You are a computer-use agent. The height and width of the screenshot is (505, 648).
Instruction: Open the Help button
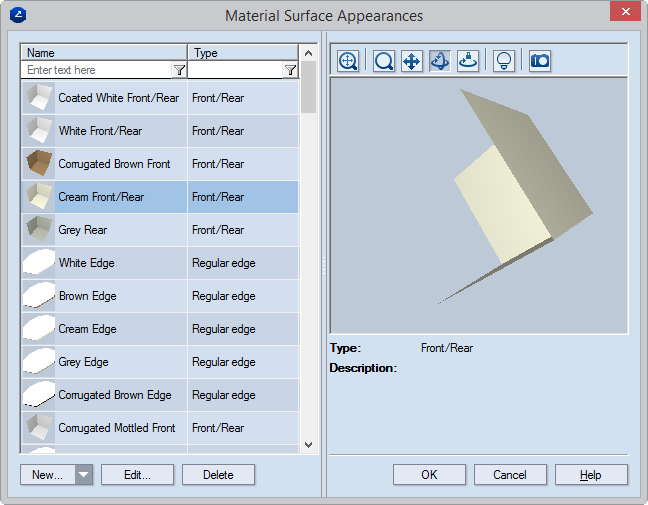click(x=591, y=474)
